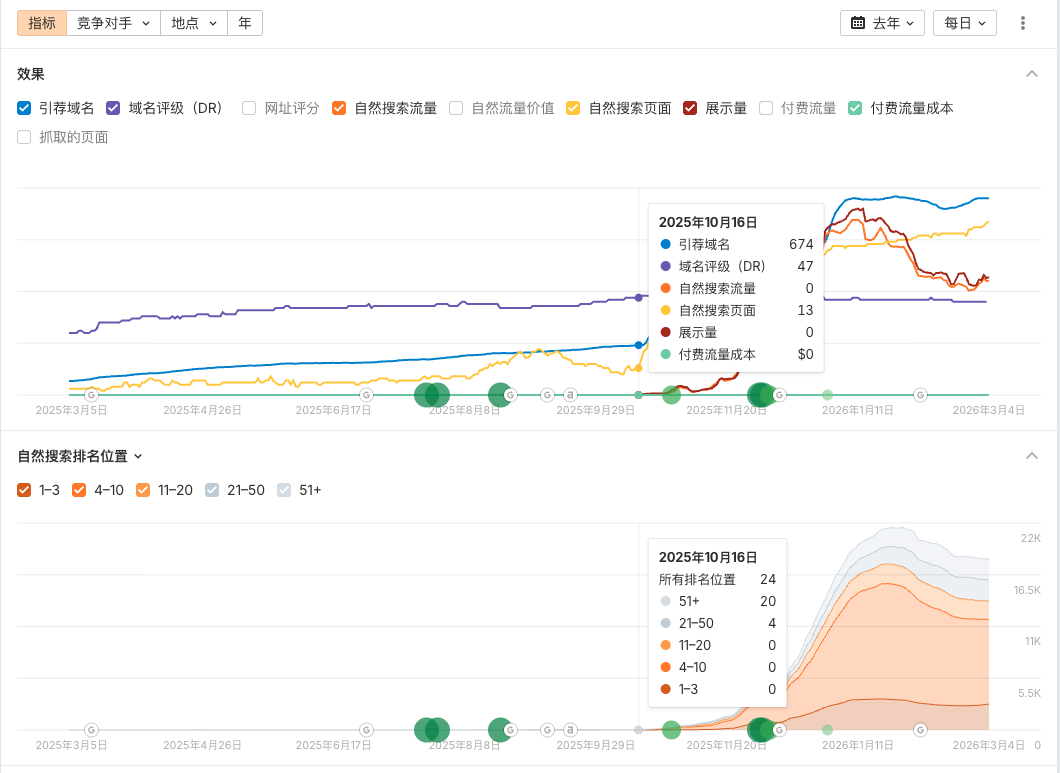This screenshot has width=1060, height=773.
Task: Click green circle after 2025年9月29日 in 效果 chart
Action: tap(671, 395)
